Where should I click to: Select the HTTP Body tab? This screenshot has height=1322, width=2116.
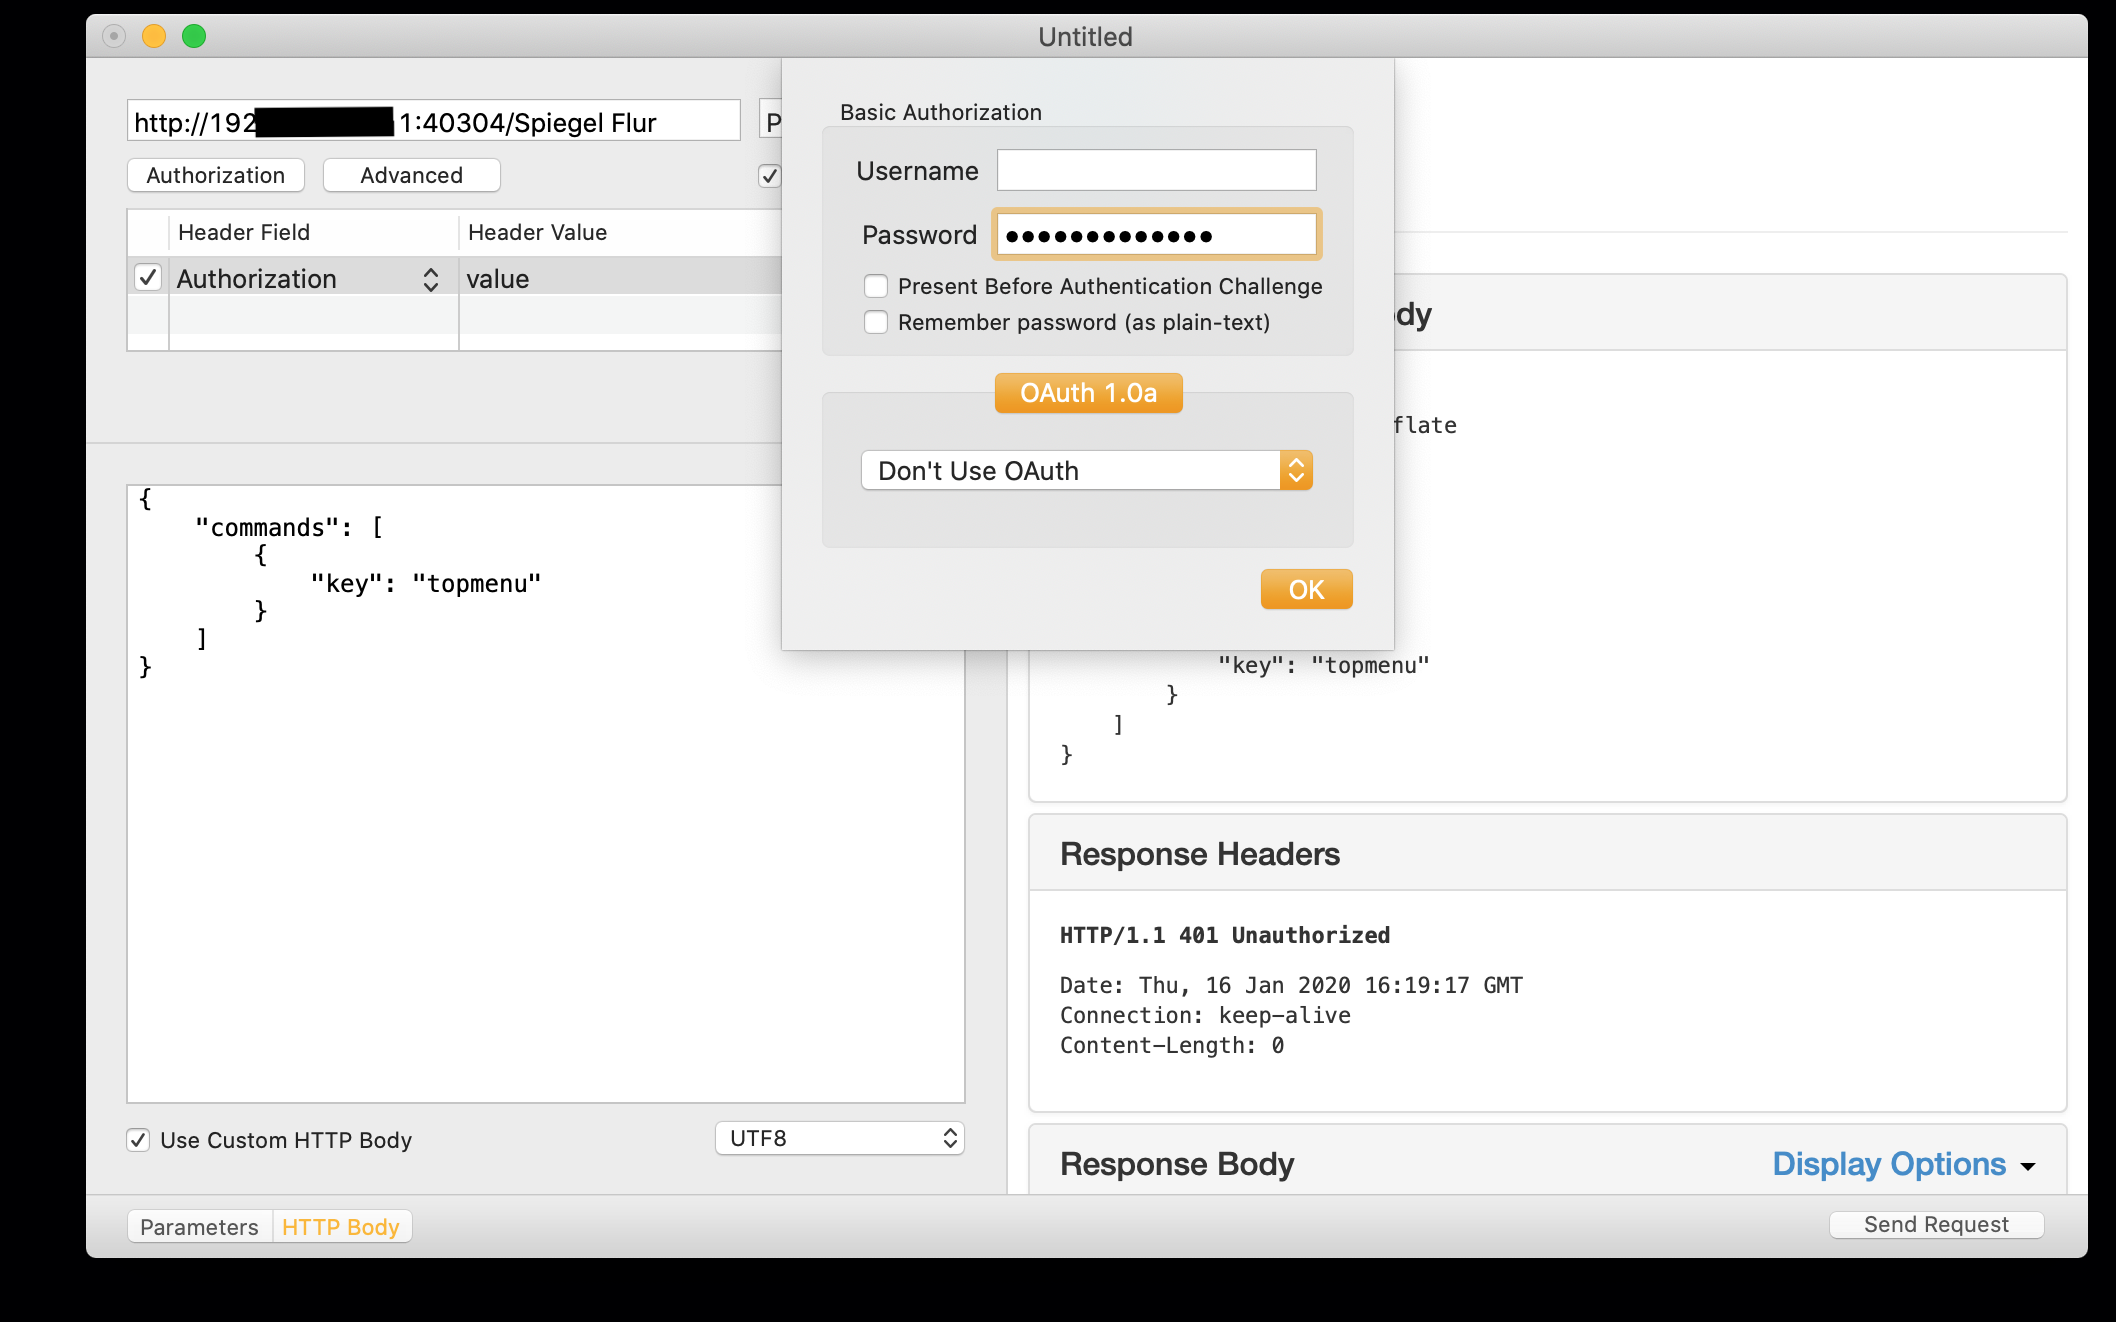[341, 1227]
